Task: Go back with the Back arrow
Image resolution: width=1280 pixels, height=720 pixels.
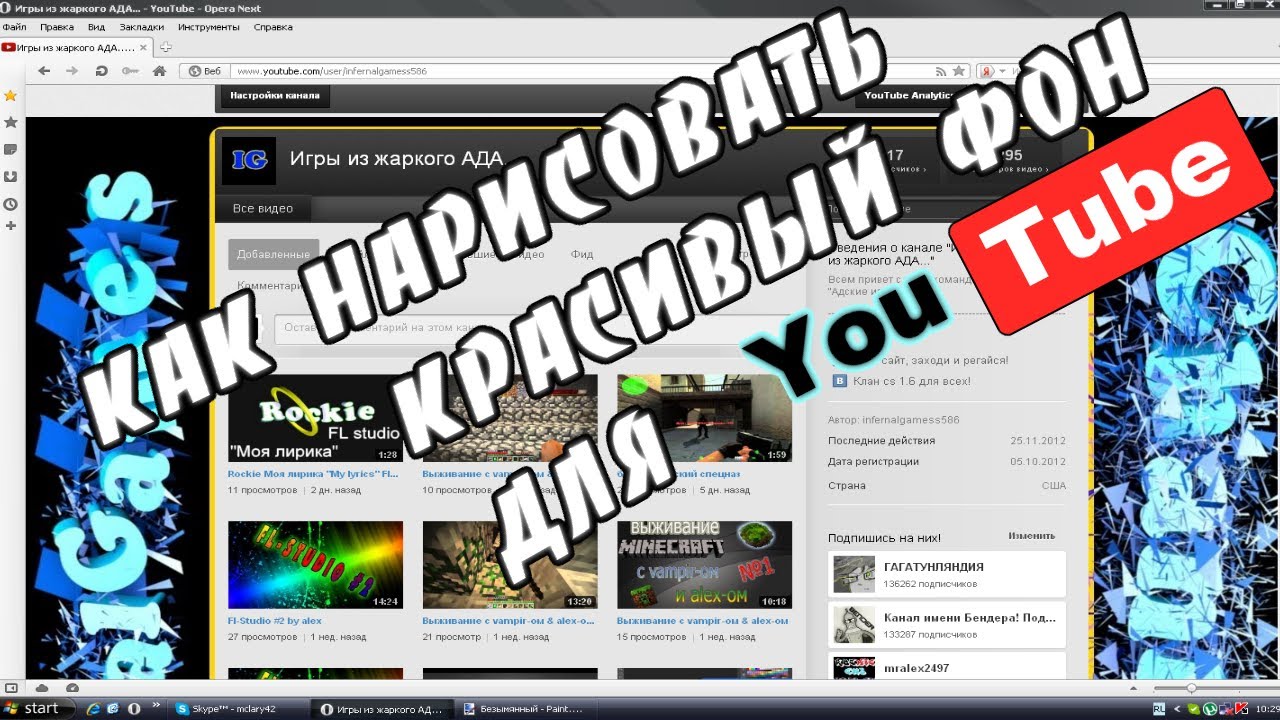Action: [44, 71]
